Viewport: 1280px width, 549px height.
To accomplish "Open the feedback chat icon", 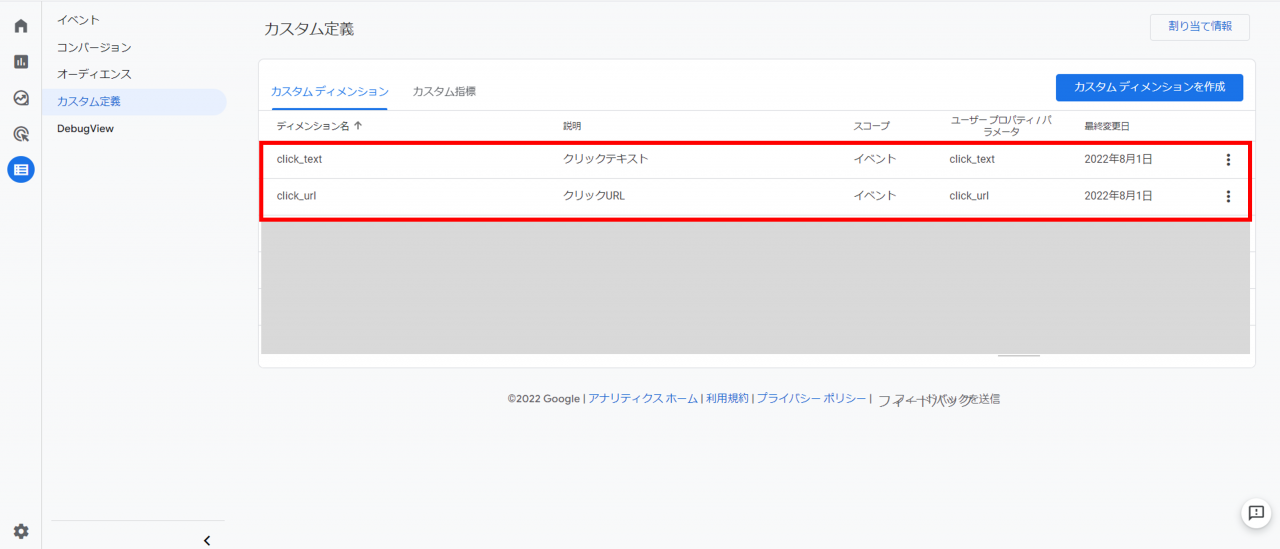I will 1256,512.
